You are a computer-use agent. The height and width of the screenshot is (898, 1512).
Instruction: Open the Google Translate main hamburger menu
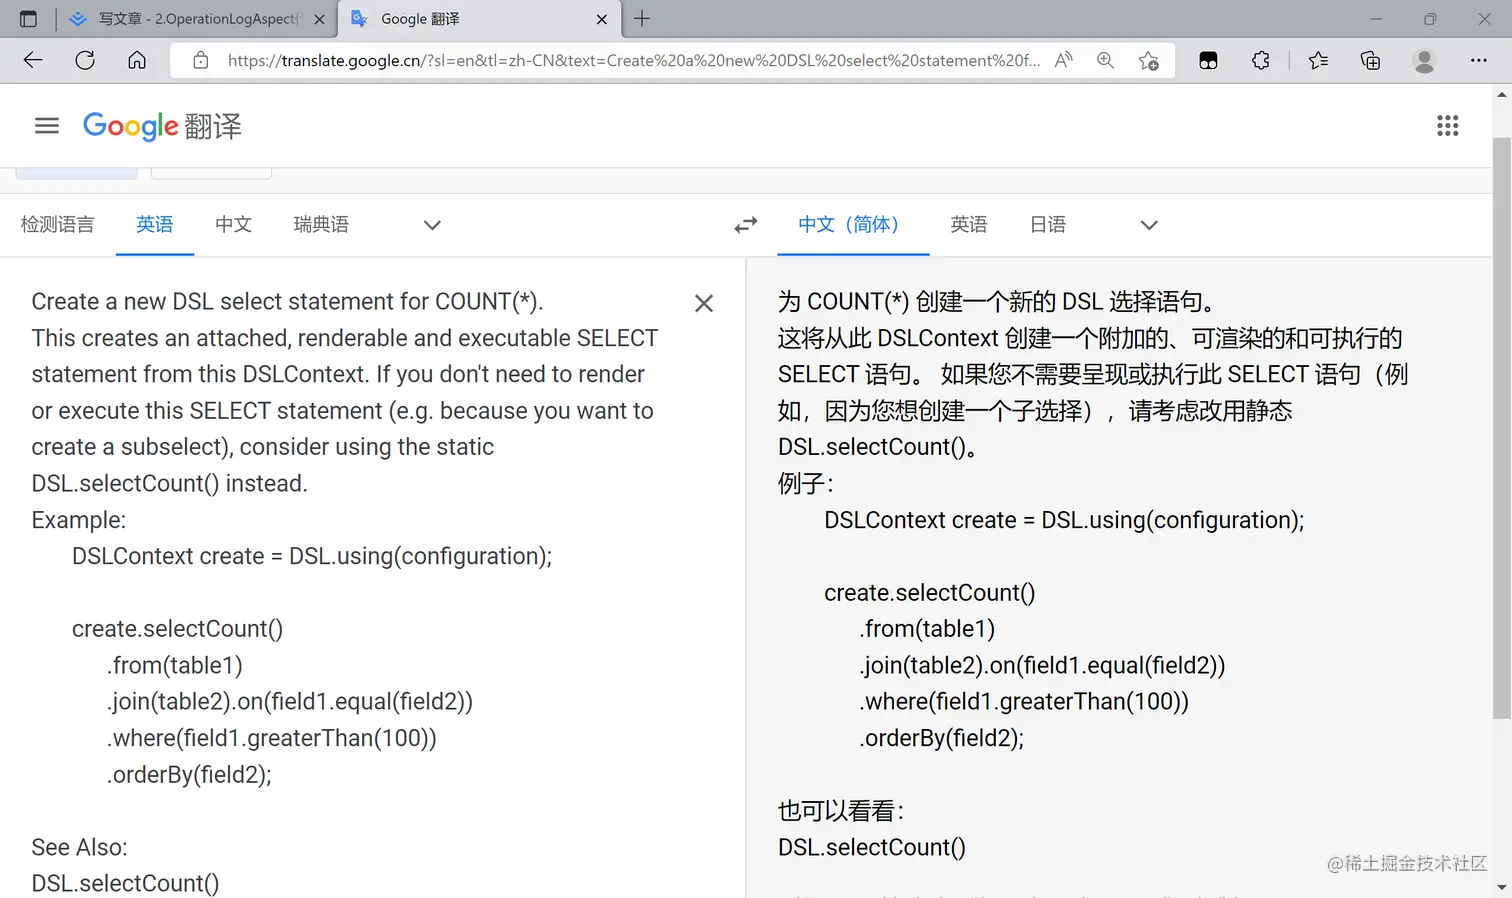pos(47,126)
